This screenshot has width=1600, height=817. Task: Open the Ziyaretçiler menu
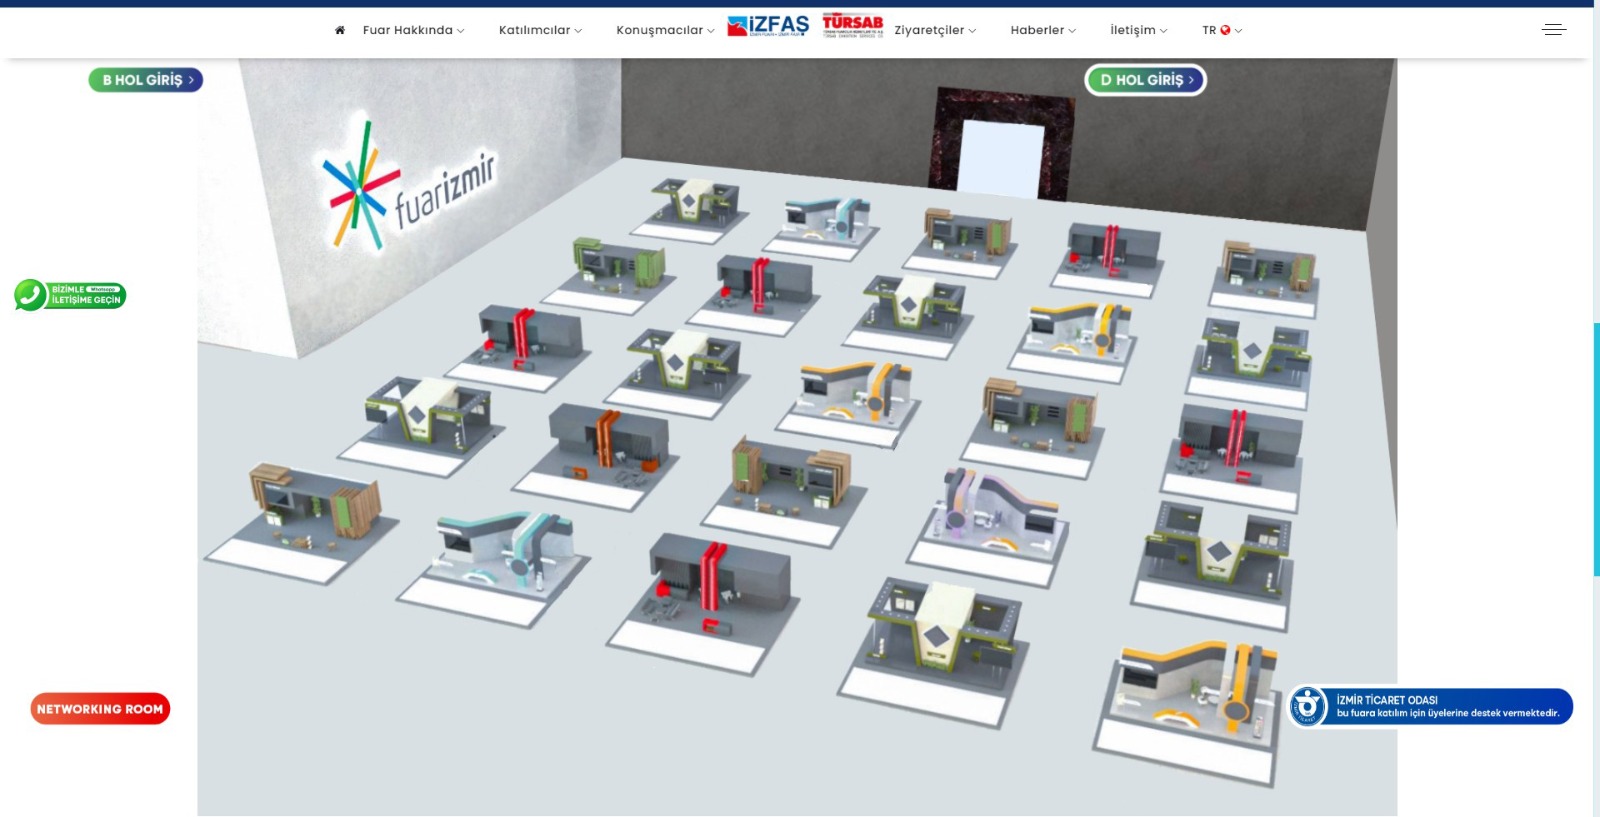coord(935,30)
